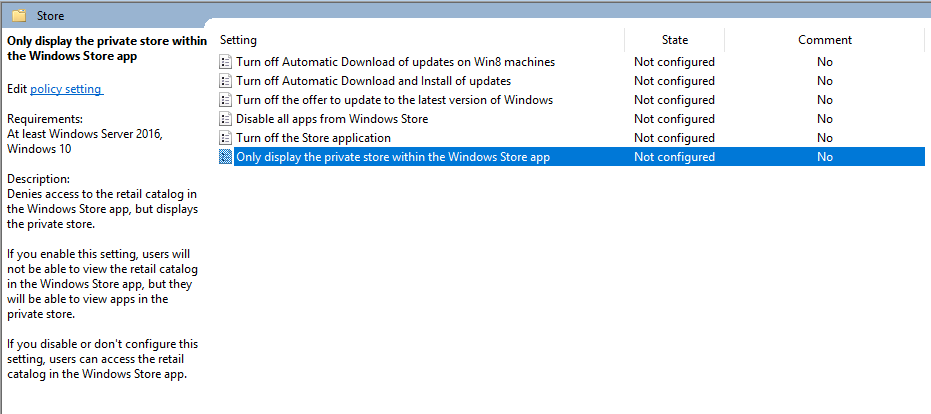Click icon for Automatic Download and Install policy

tap(226, 81)
